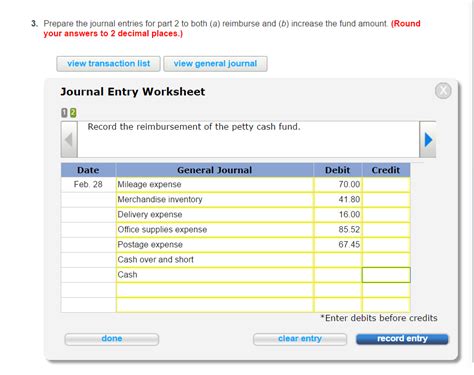
Task: Click the General Journal column header
Action: click(x=215, y=170)
